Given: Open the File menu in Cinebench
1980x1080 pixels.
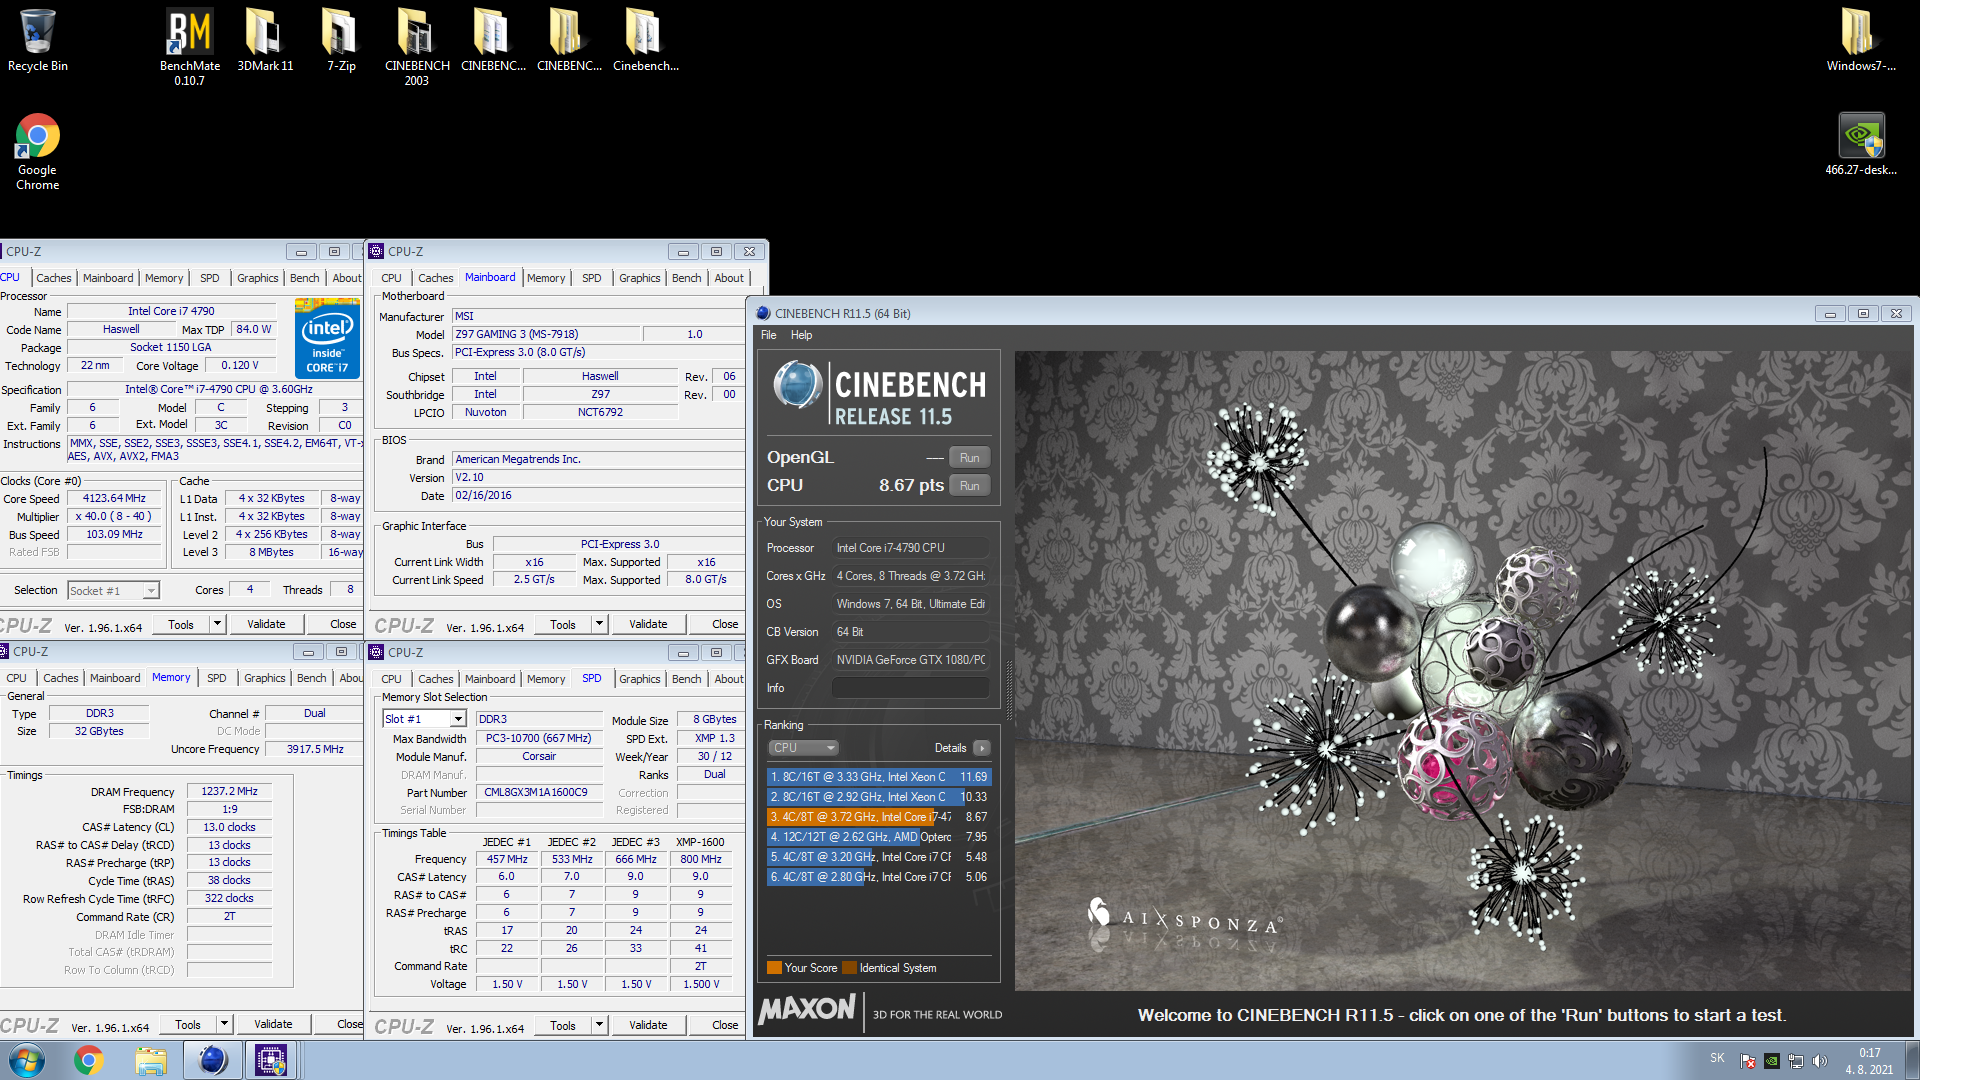Looking at the screenshot, I should (768, 335).
